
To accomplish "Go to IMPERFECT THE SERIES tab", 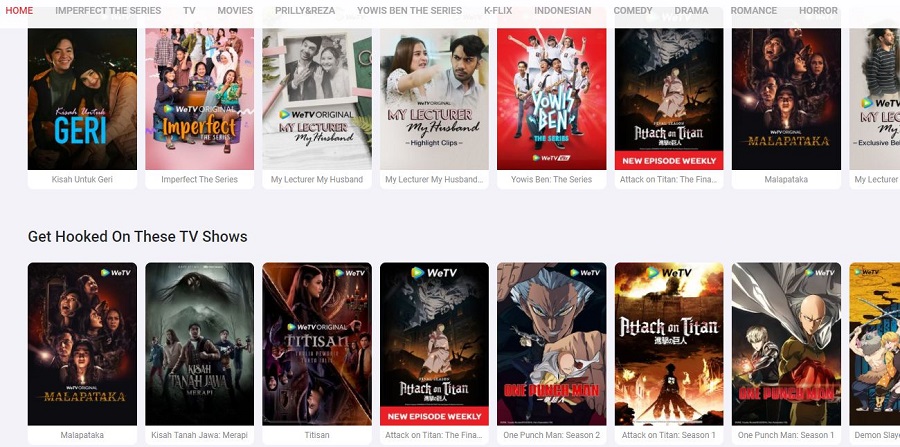I will click(108, 10).
